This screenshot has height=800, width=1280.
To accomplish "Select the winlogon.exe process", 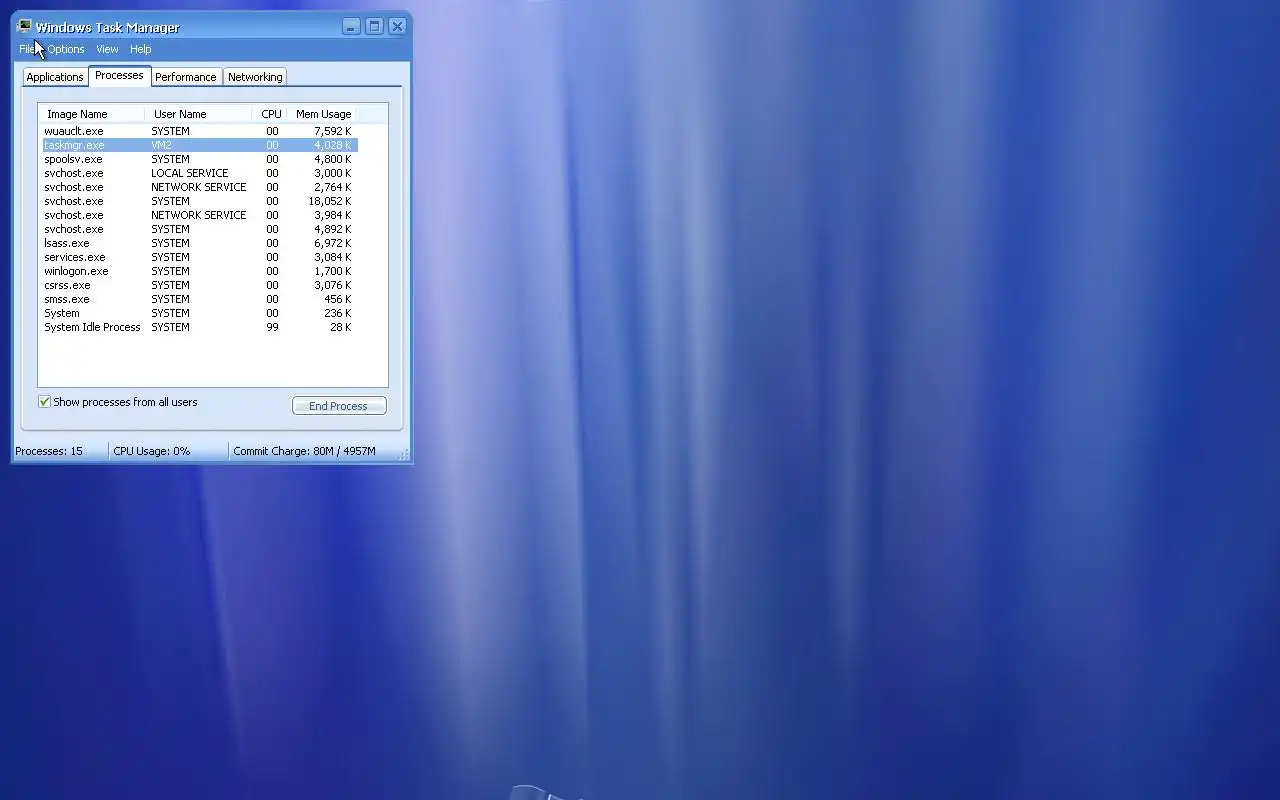I will (198, 271).
